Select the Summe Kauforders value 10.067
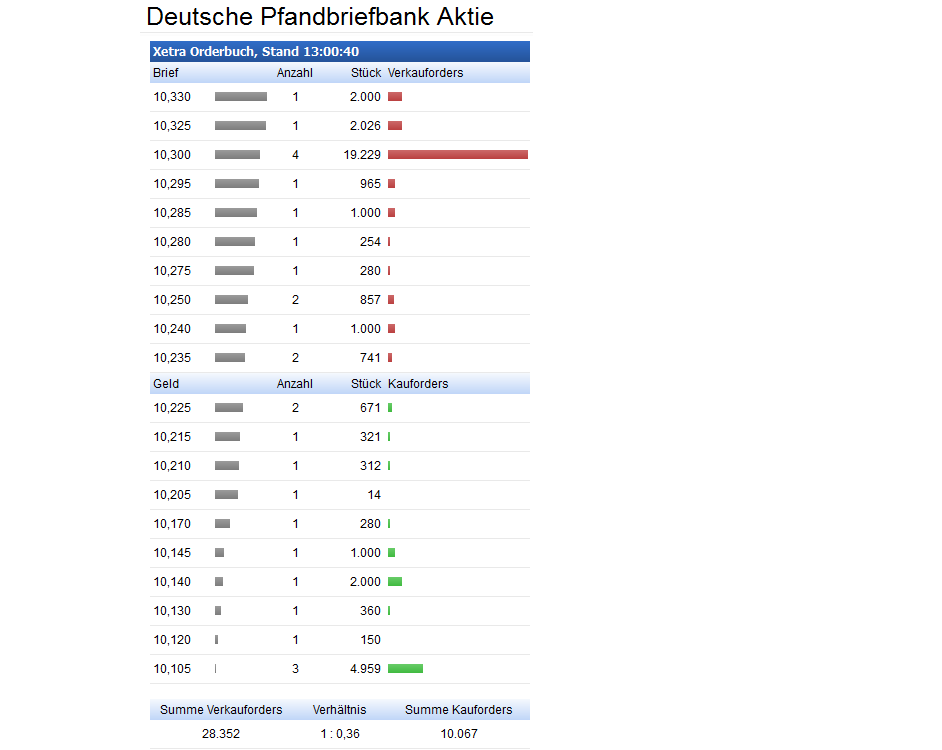Image resolution: width=942 pixels, height=750 pixels. tap(458, 734)
